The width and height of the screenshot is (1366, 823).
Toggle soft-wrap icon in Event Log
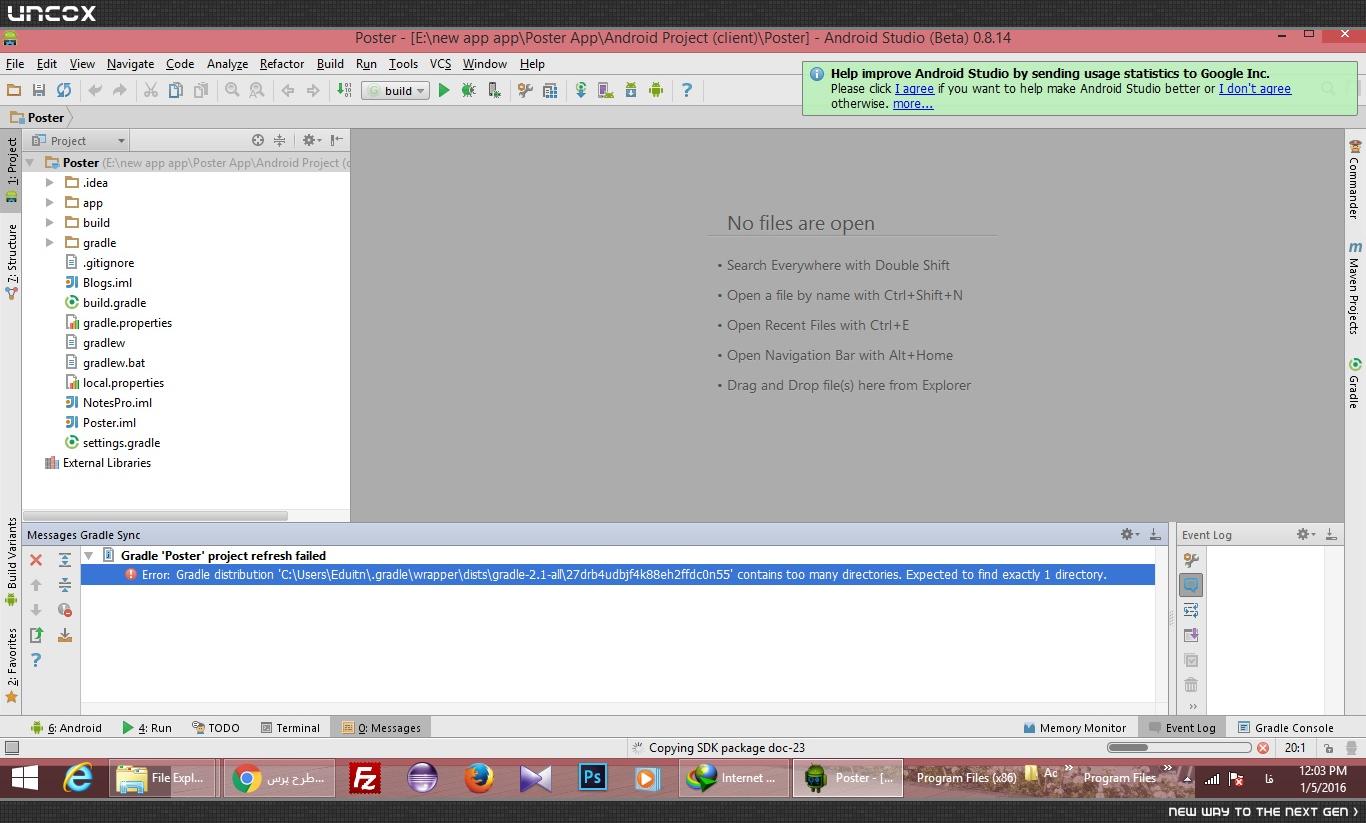(1191, 610)
